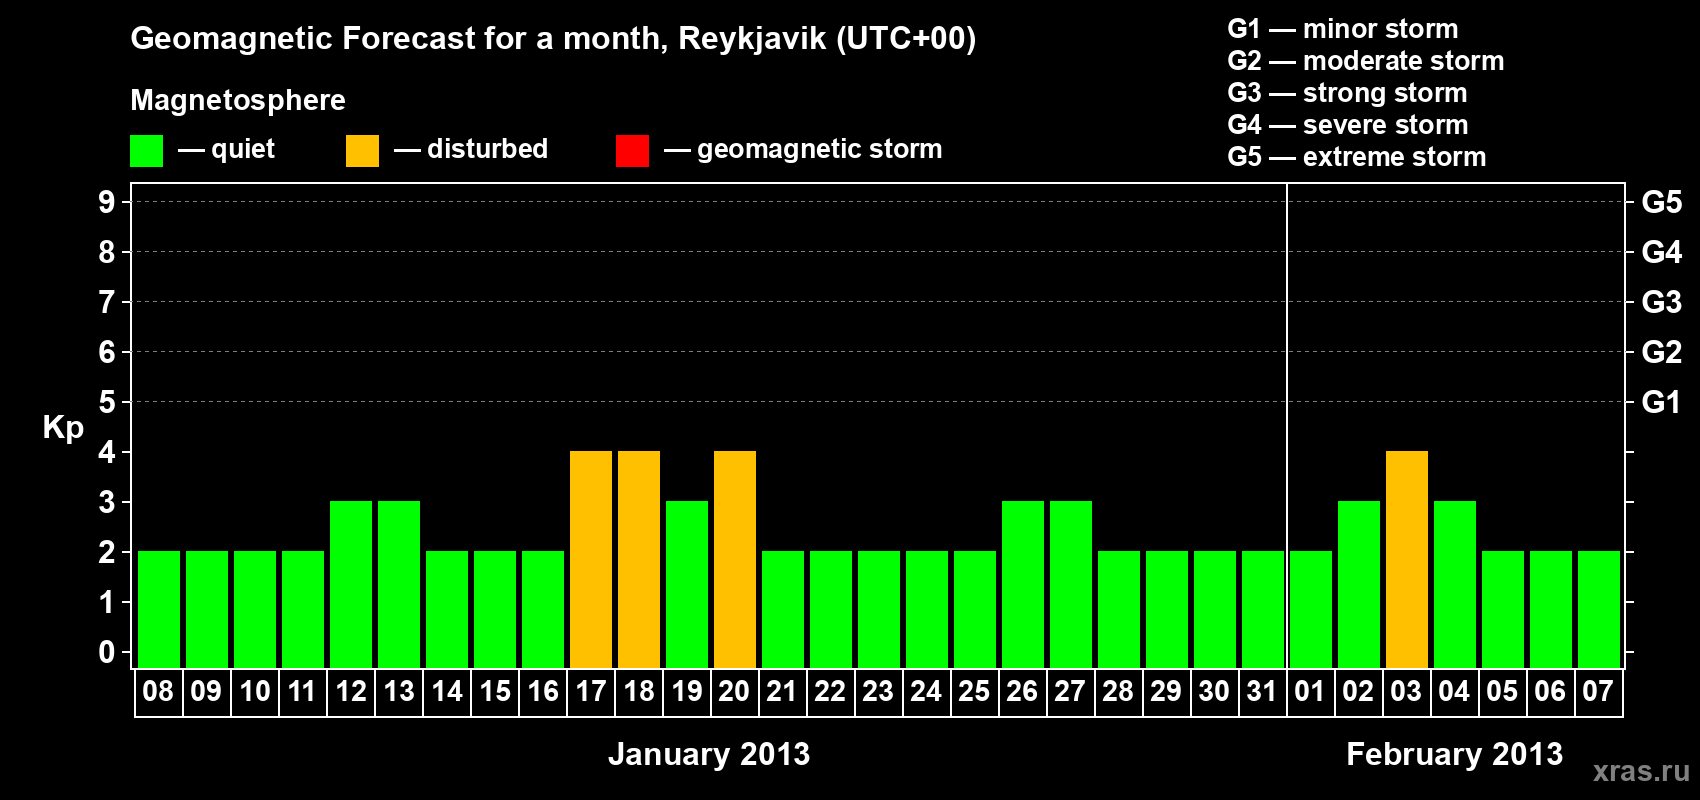Click the Kp axis value 0
Image resolution: width=1700 pixels, height=800 pixels.
[x=107, y=652]
